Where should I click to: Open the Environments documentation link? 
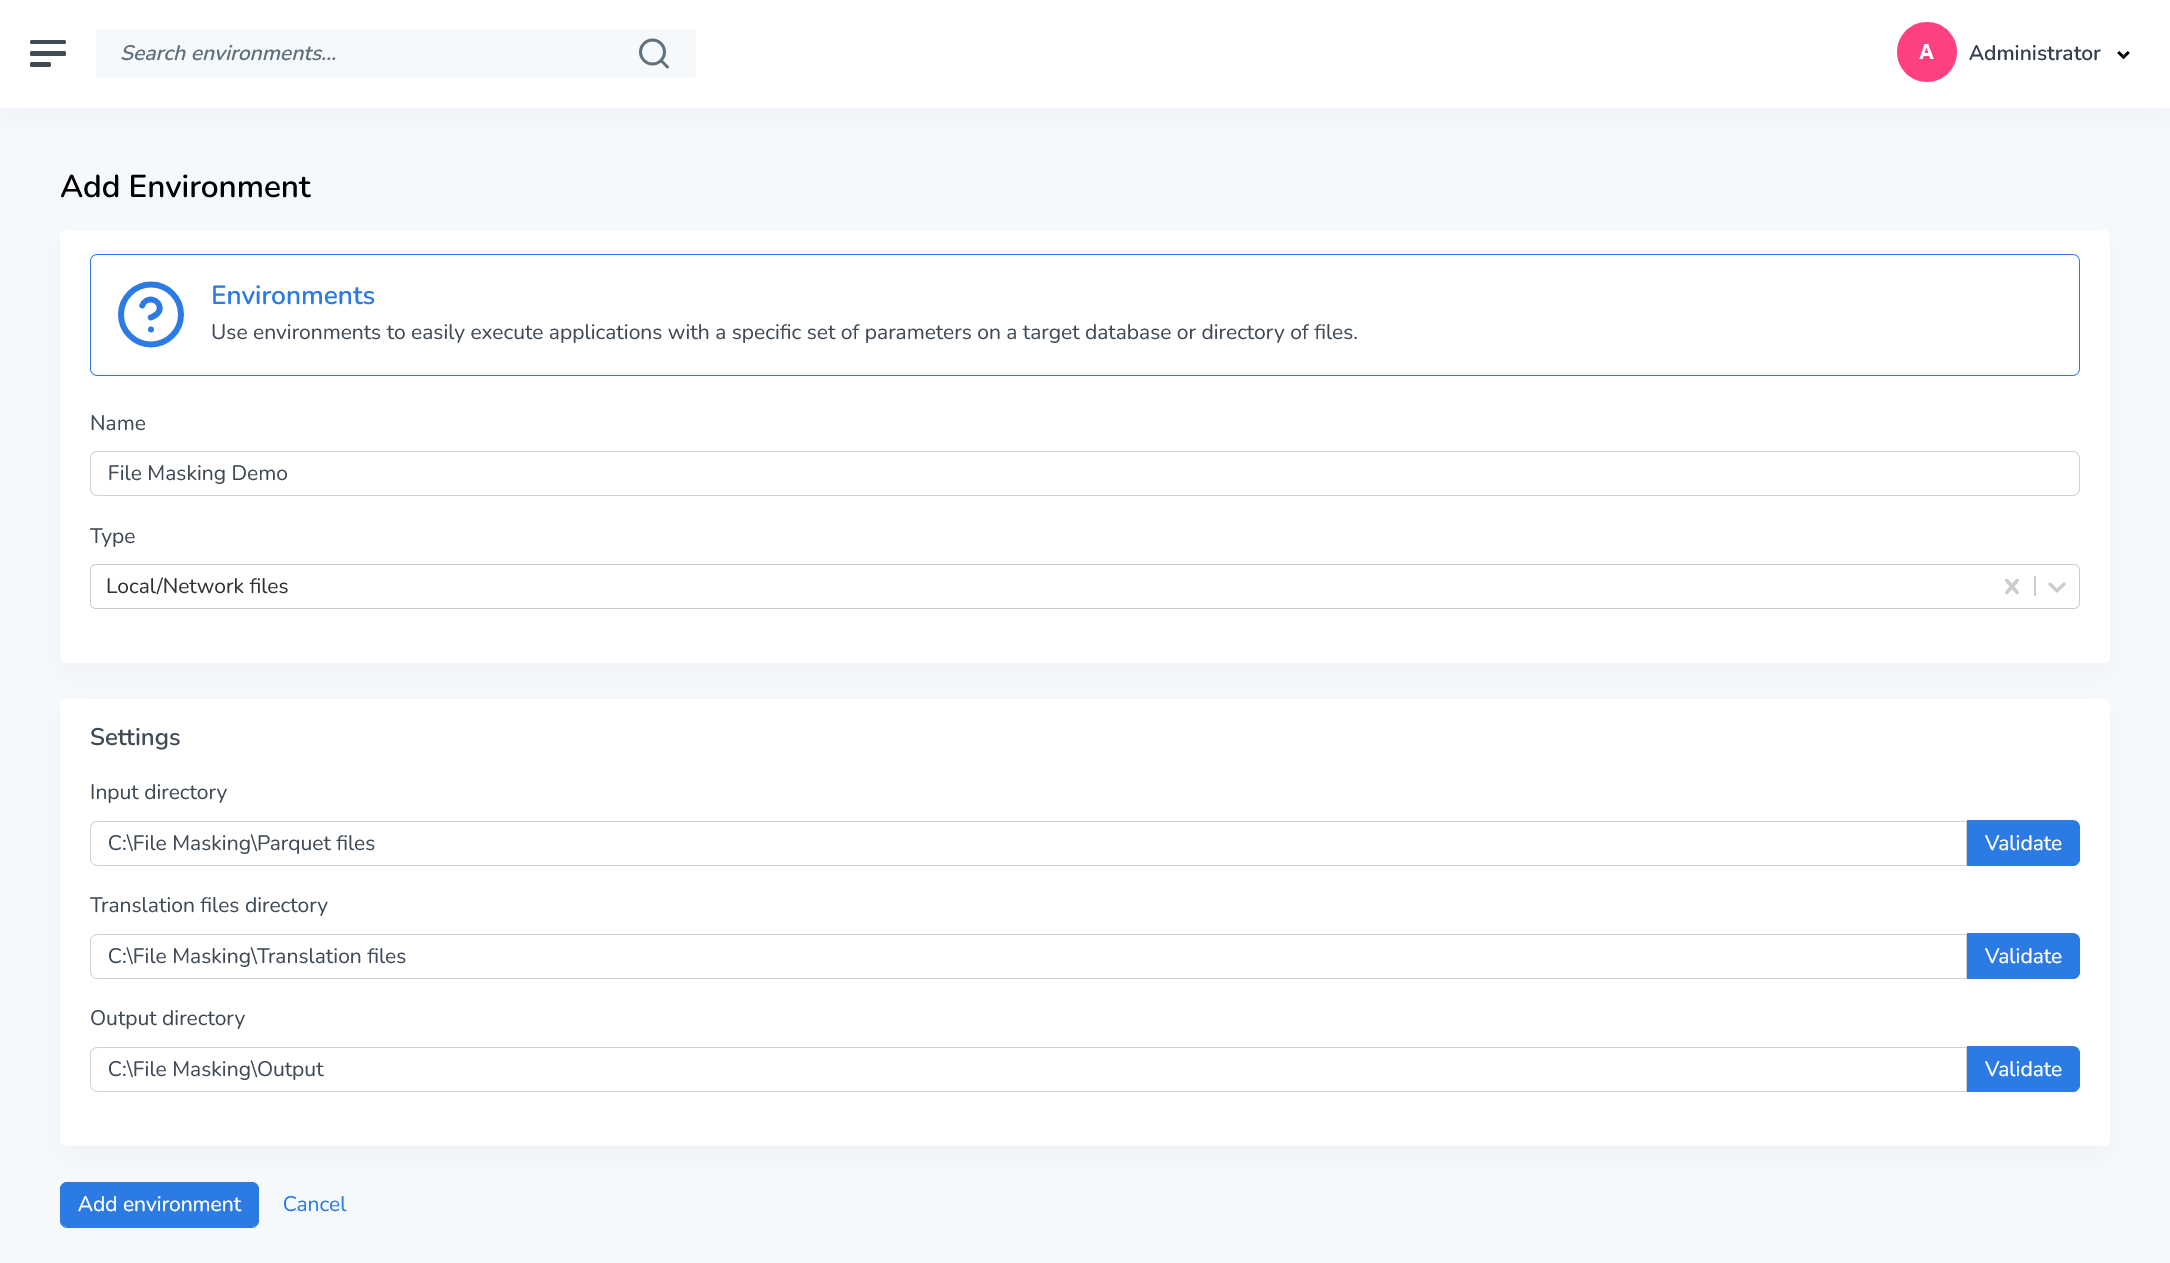pos(292,295)
